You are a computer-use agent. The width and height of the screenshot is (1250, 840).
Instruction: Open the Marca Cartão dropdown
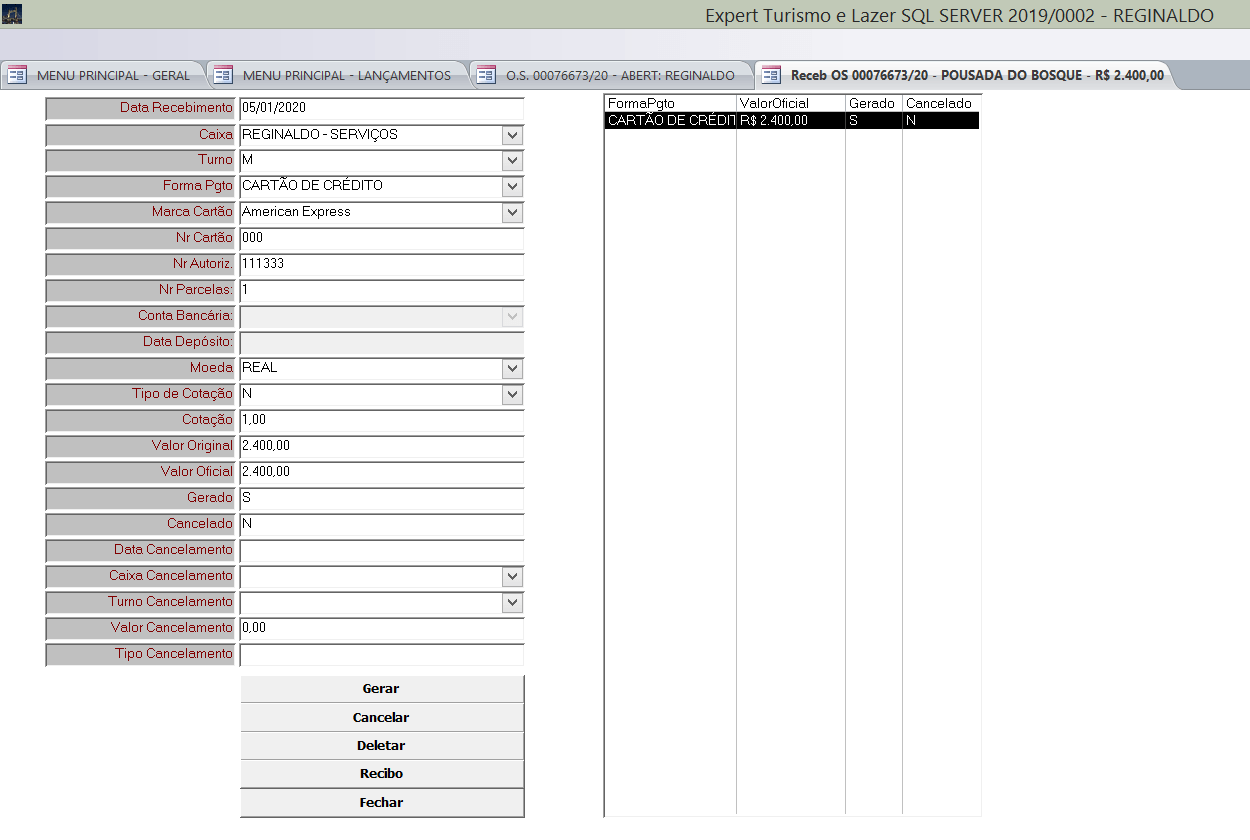point(512,213)
